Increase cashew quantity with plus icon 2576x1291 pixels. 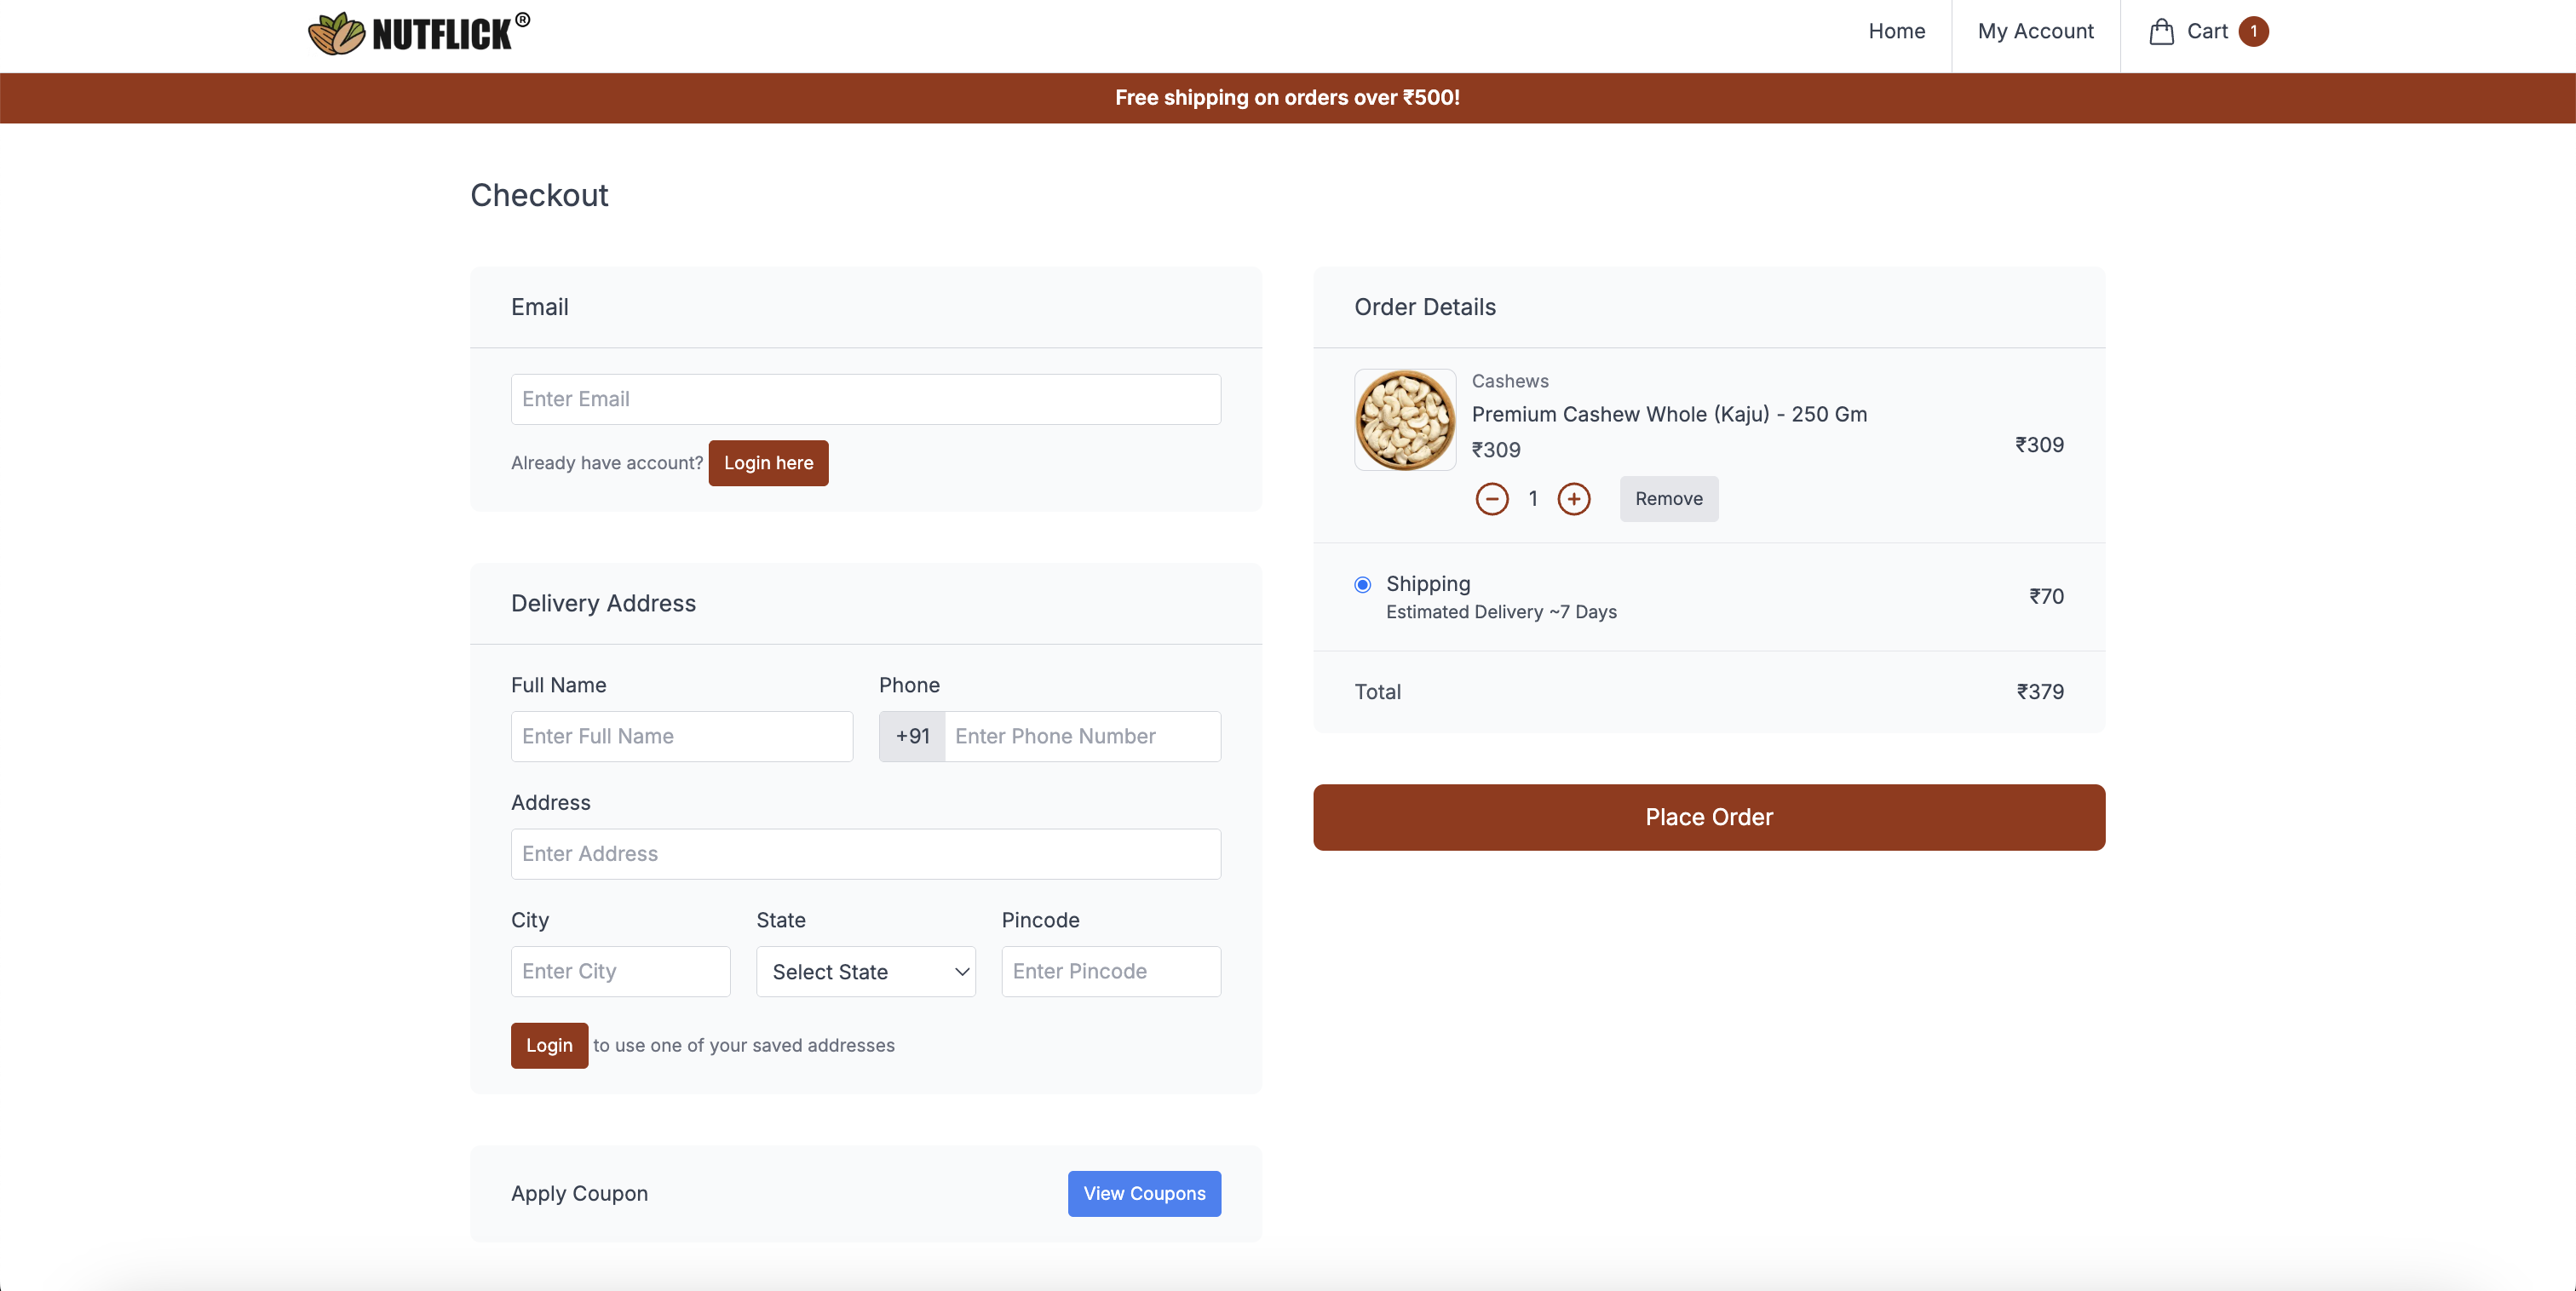[x=1573, y=498]
